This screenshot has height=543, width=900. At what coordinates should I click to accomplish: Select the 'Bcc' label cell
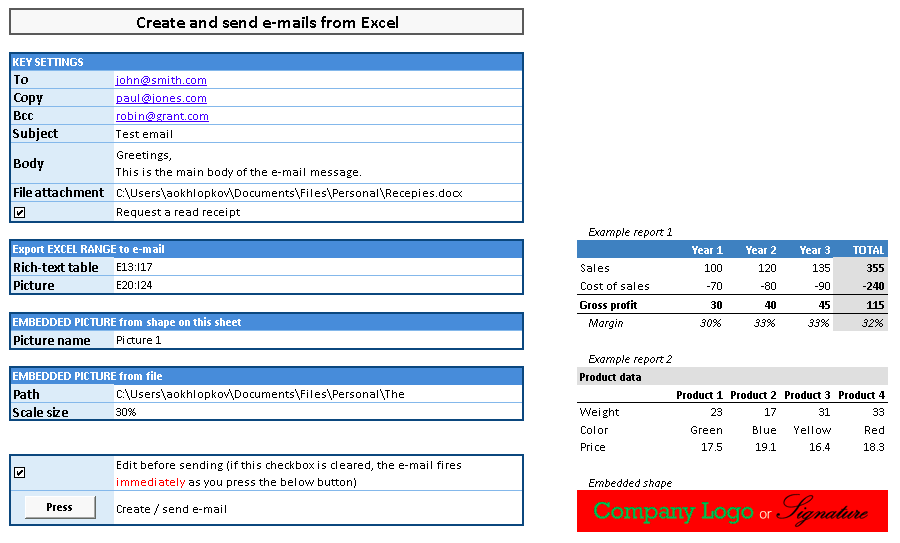tap(62, 115)
